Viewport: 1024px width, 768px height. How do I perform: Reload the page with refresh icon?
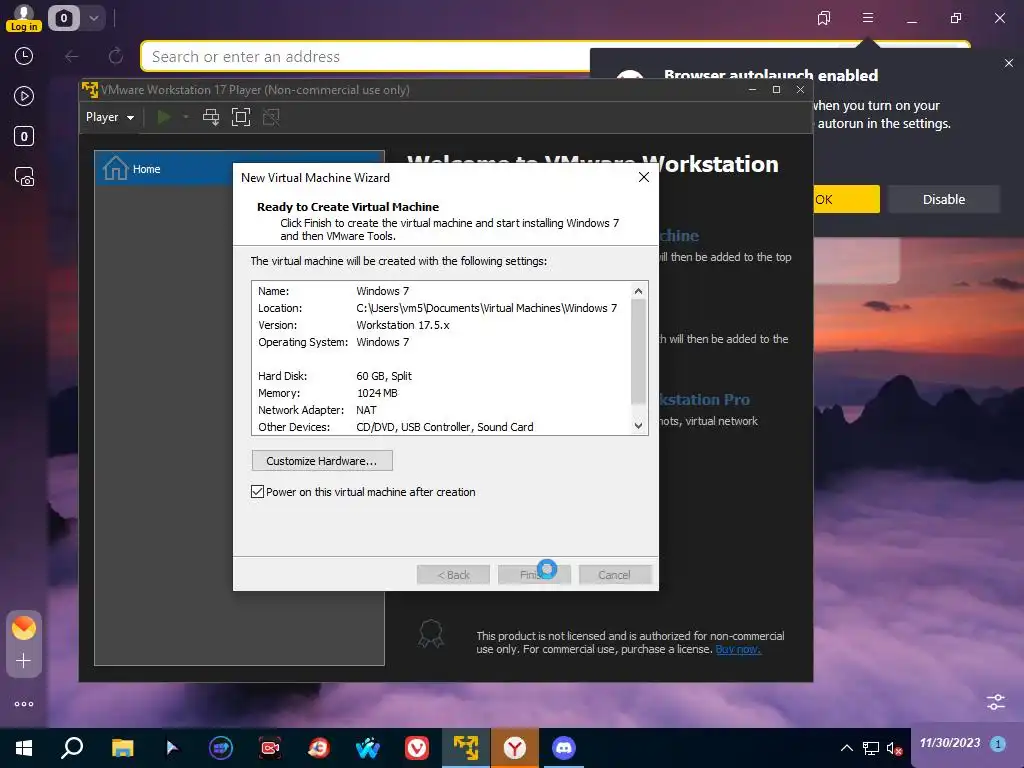click(116, 57)
